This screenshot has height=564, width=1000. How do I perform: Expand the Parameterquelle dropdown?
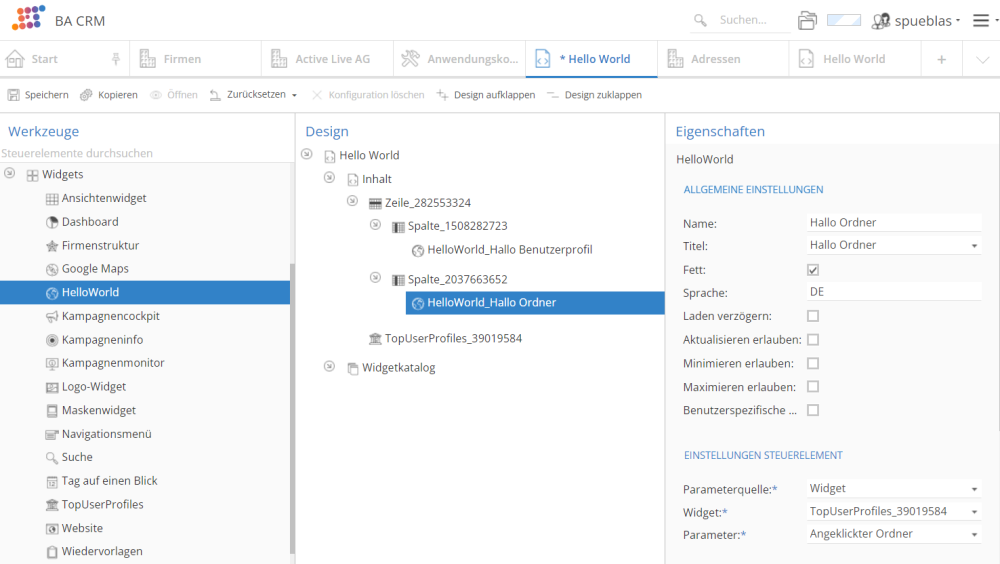pyautogui.click(x=974, y=490)
